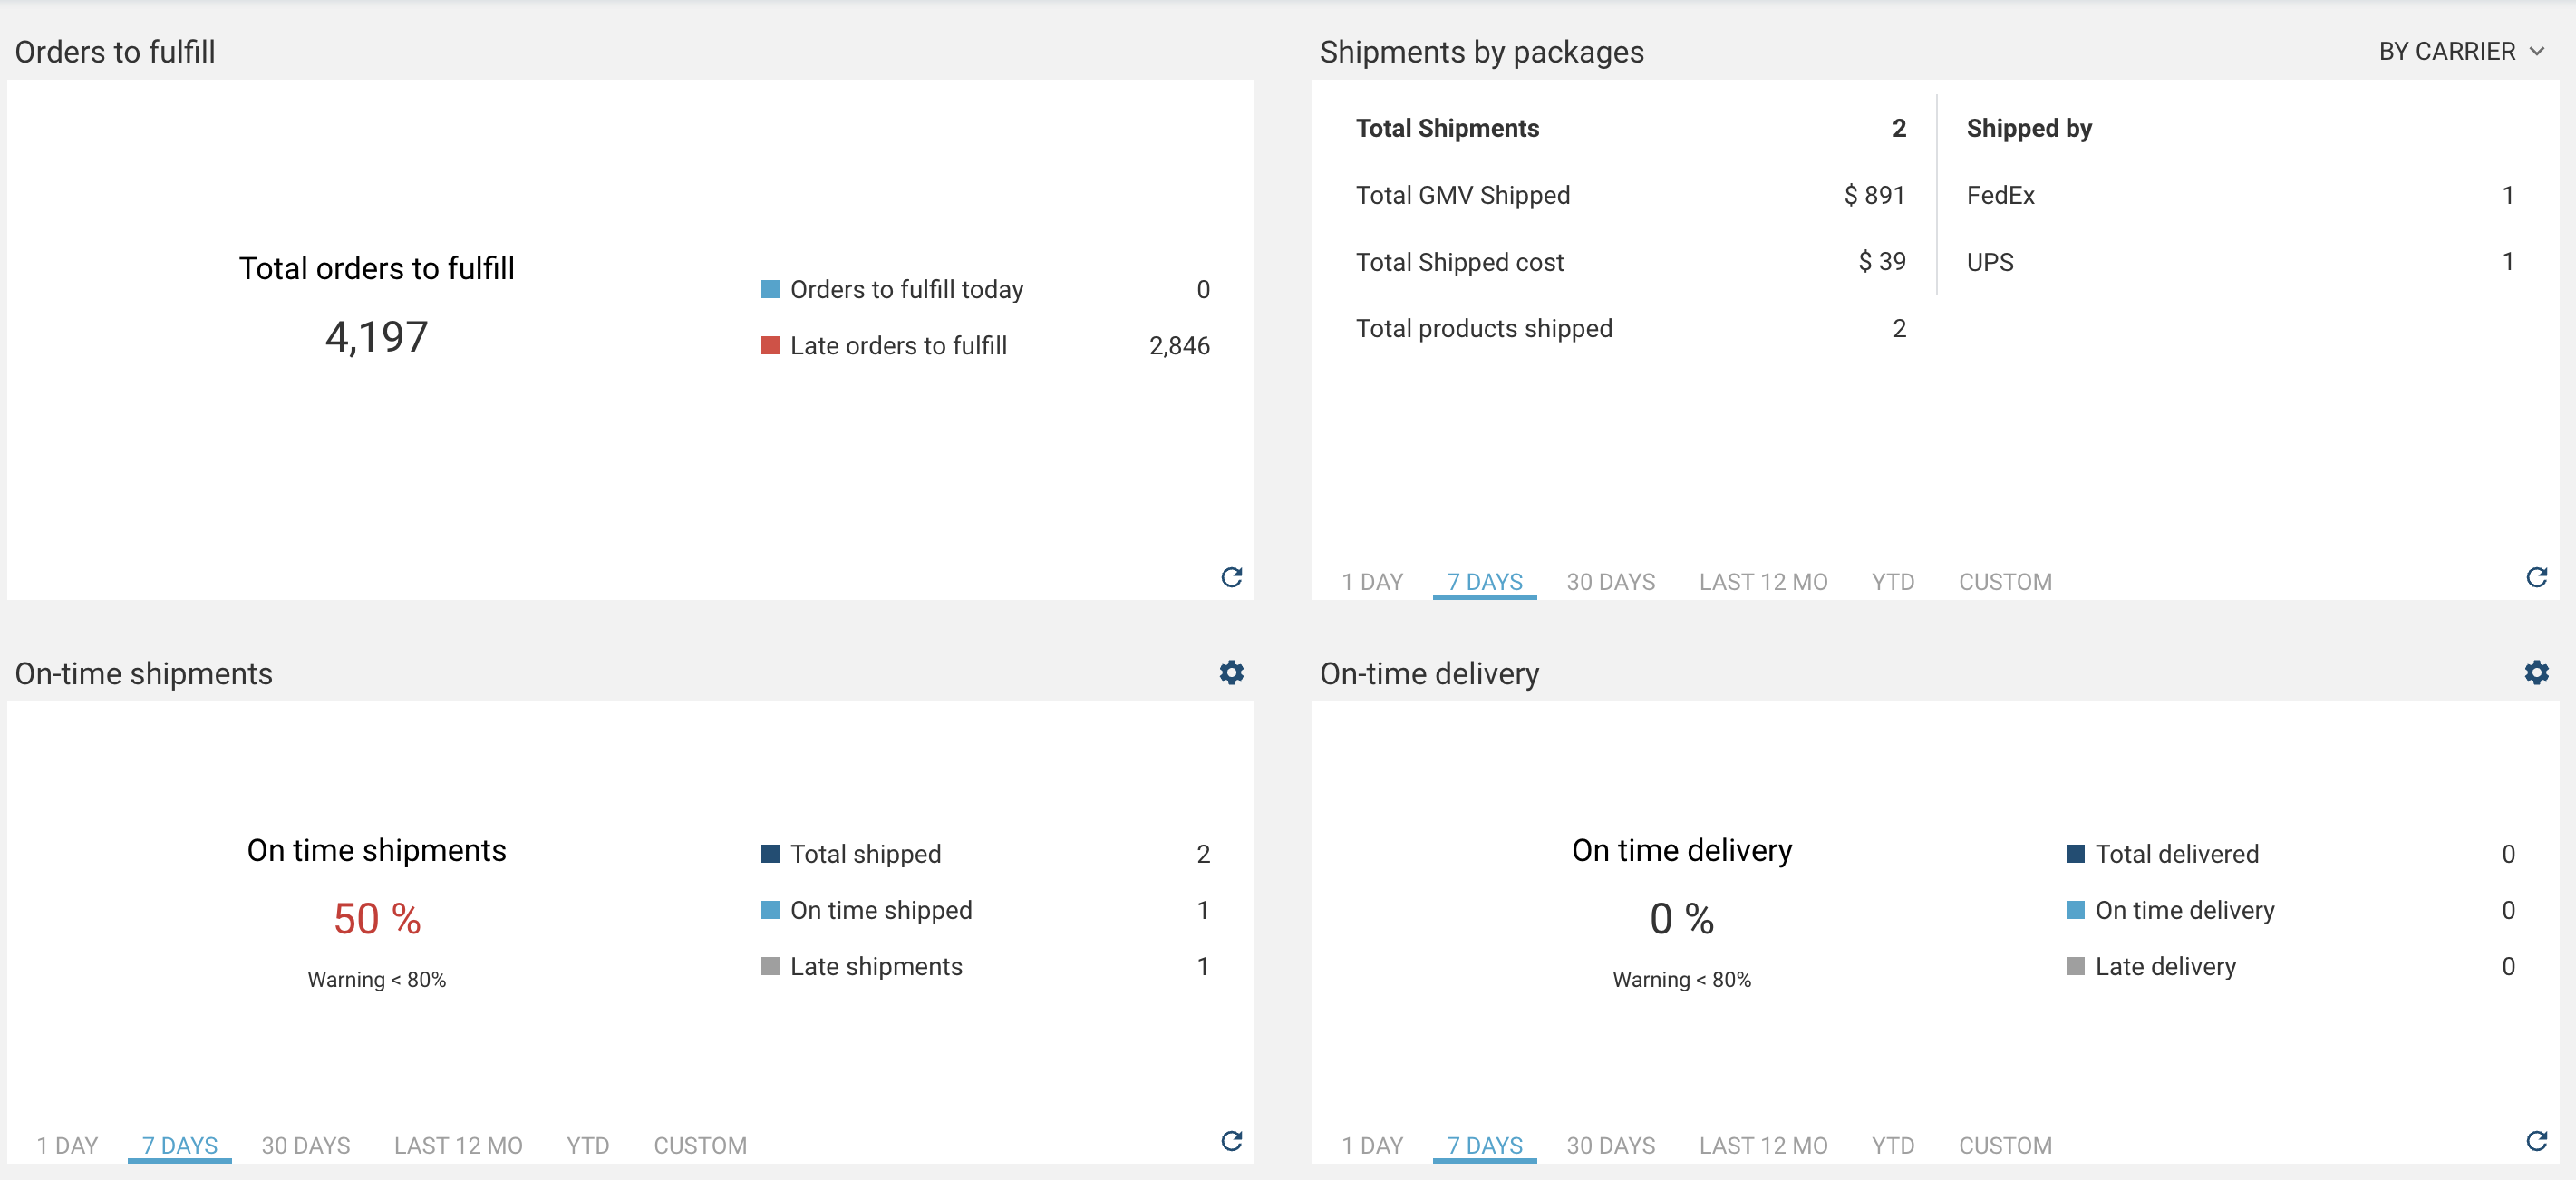Select CUSTOM range for On-time delivery
The width and height of the screenshot is (2576, 1180).
pyautogui.click(x=2004, y=1146)
